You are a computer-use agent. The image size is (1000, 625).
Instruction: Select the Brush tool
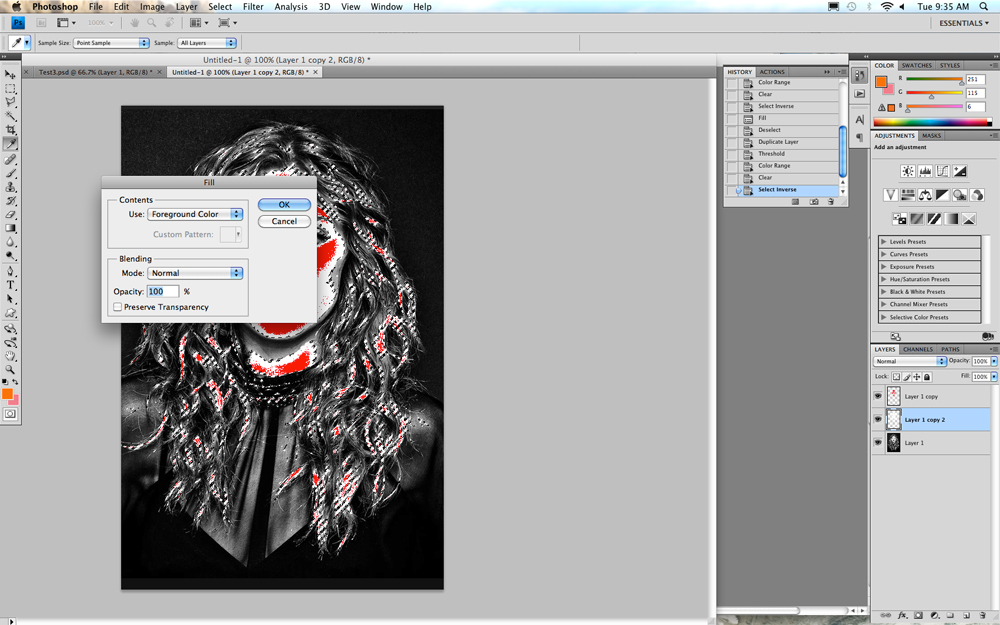tap(10, 173)
